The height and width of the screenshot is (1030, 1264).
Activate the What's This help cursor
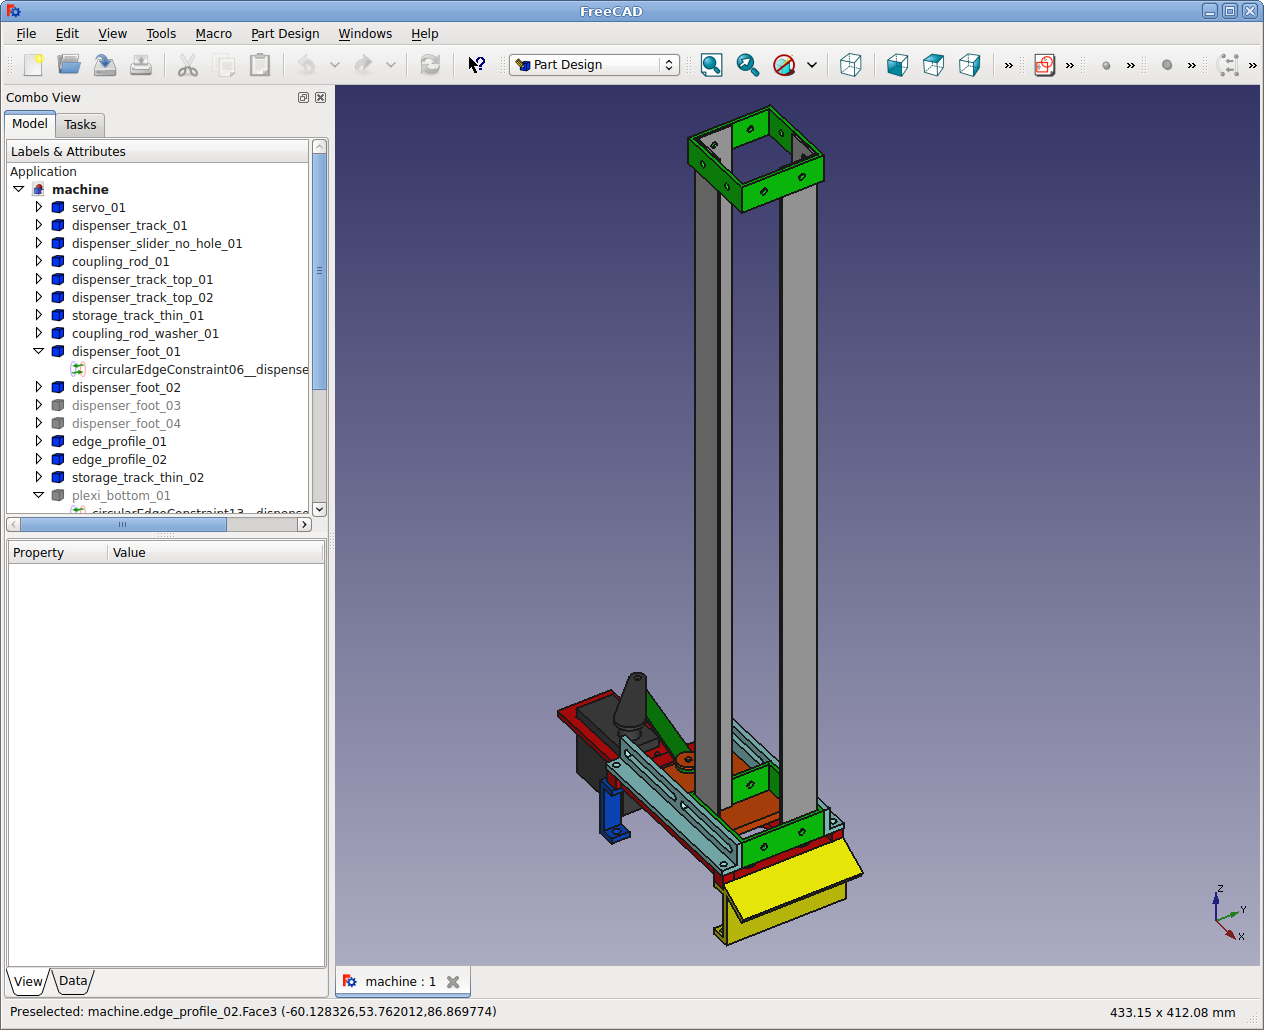click(477, 65)
